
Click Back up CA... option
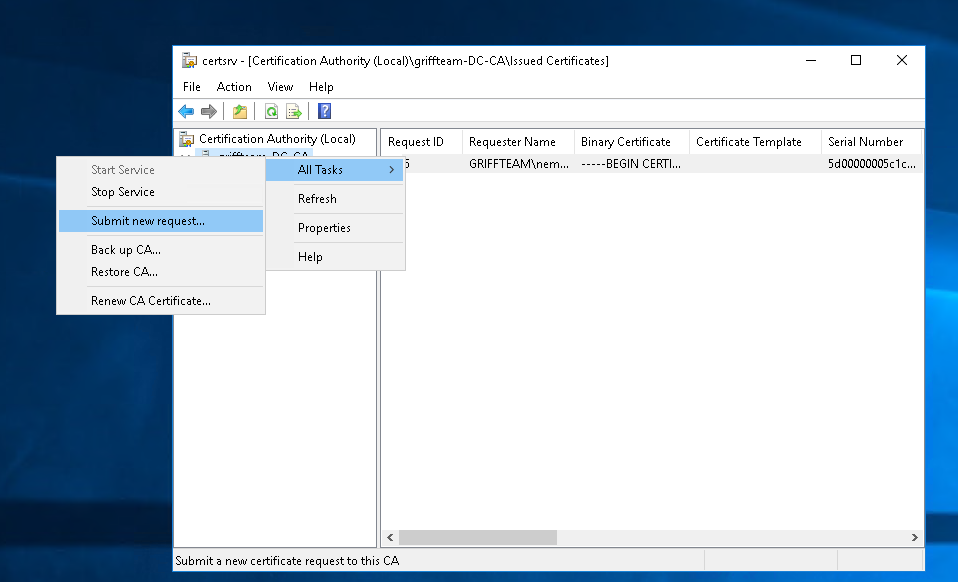[126, 250]
